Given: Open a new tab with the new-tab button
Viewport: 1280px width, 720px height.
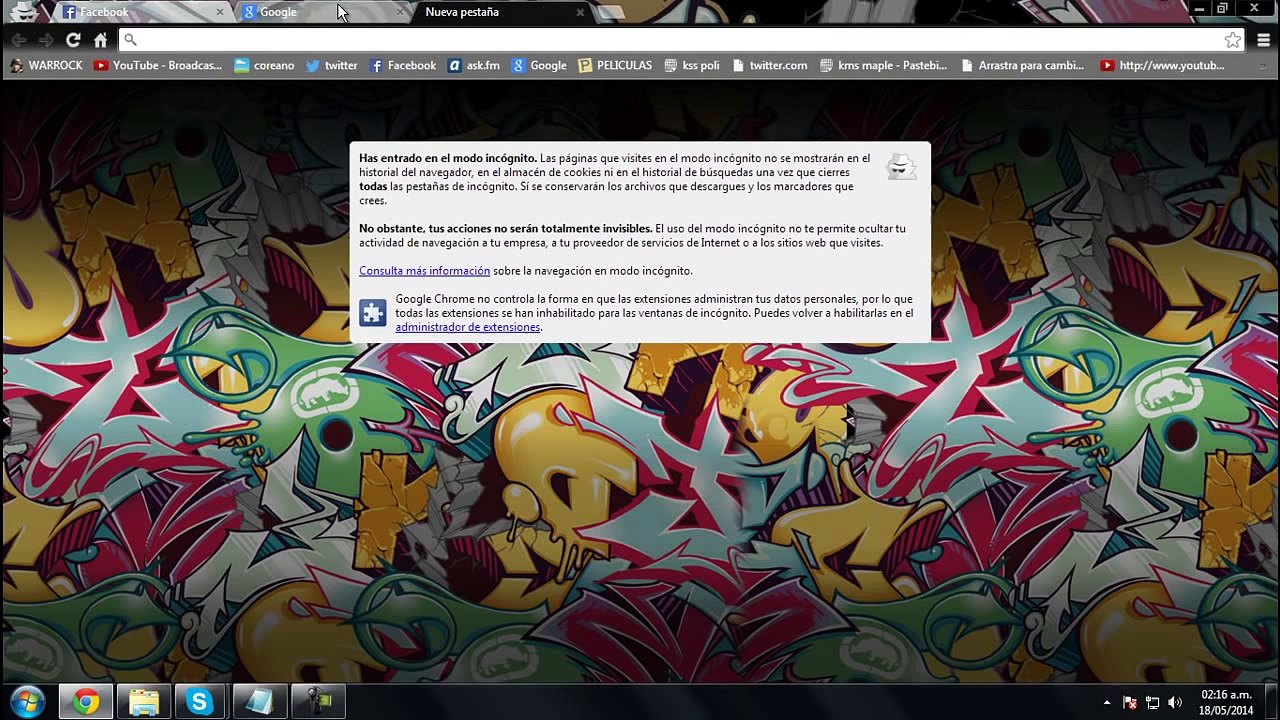Looking at the screenshot, I should tap(611, 12).
